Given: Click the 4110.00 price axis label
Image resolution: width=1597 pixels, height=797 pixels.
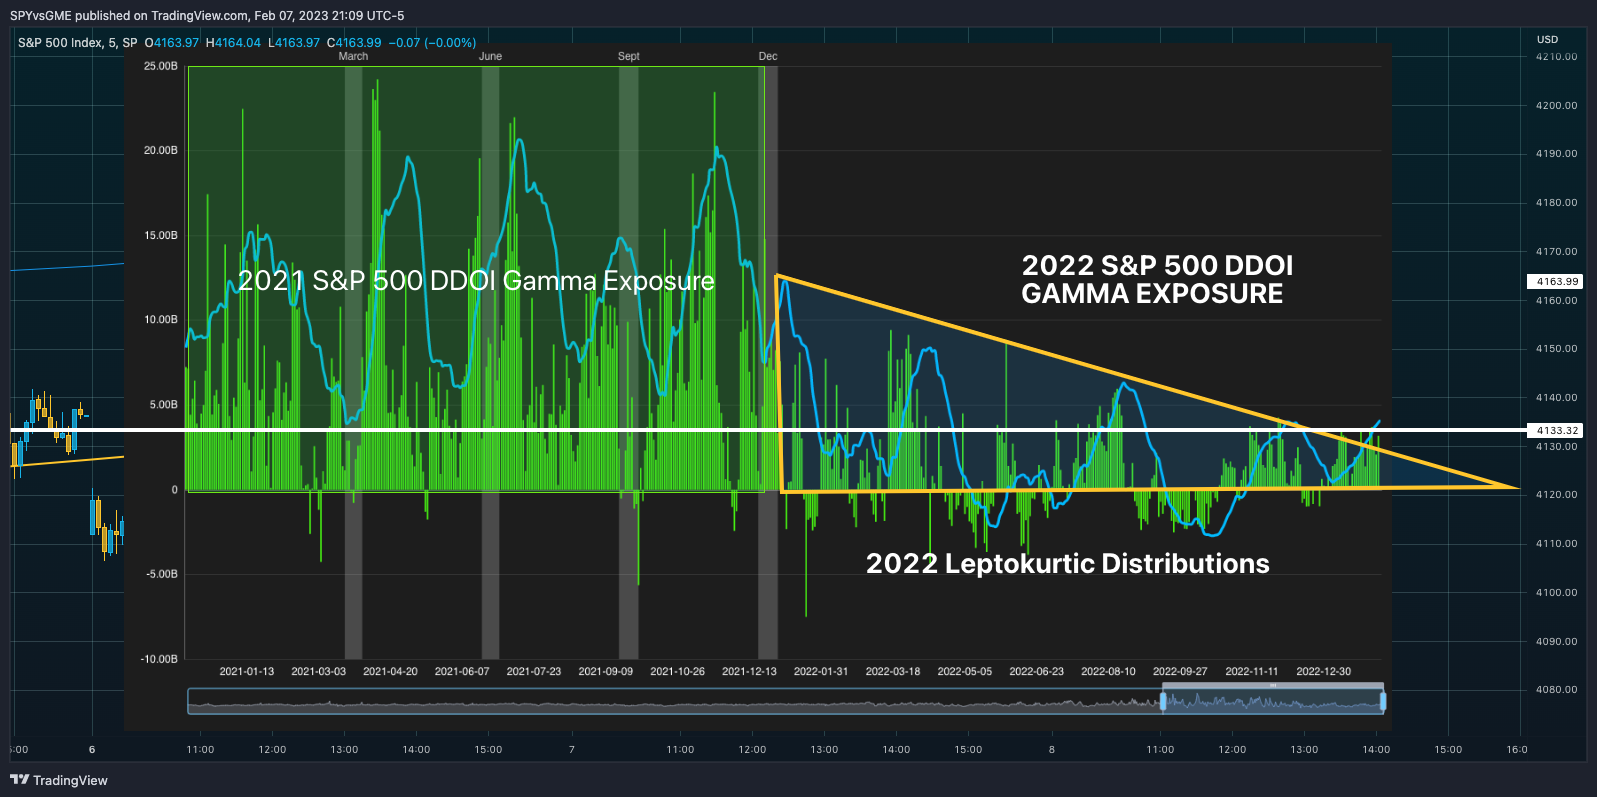Looking at the screenshot, I should coord(1557,544).
